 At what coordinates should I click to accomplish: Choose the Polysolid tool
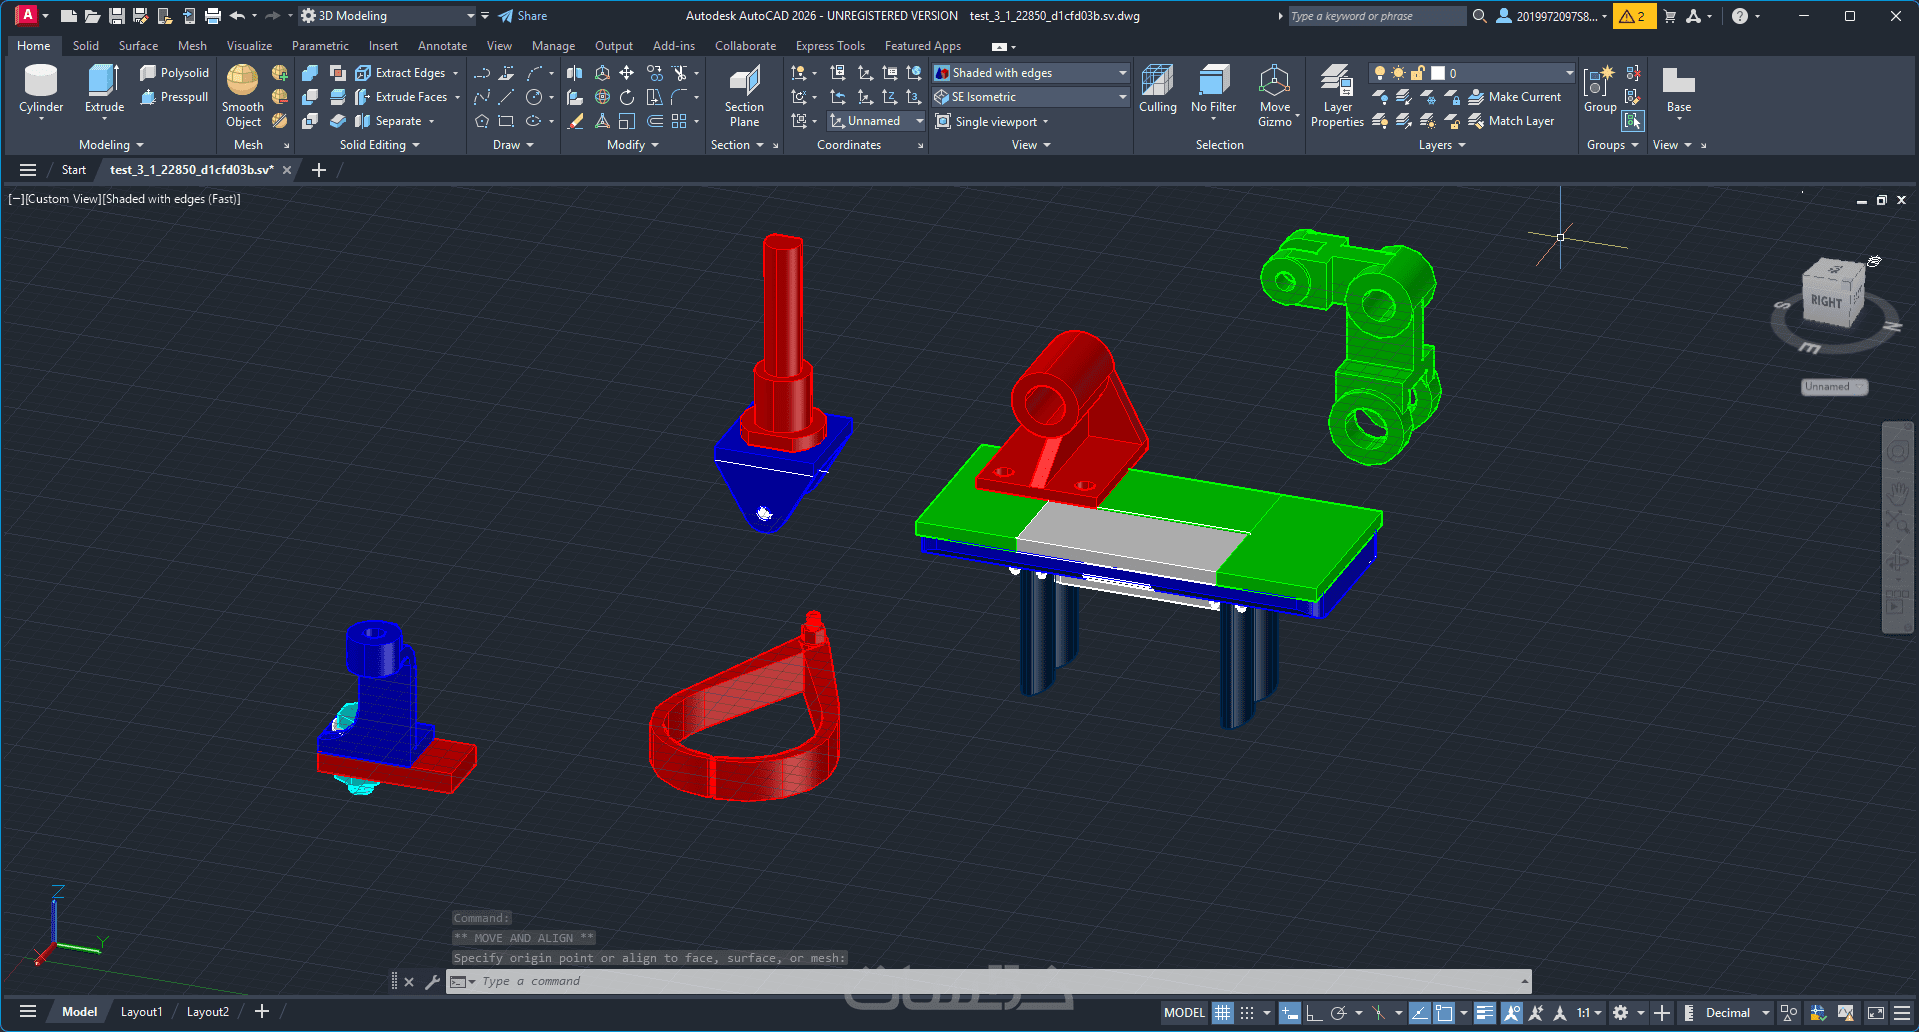[x=175, y=73]
